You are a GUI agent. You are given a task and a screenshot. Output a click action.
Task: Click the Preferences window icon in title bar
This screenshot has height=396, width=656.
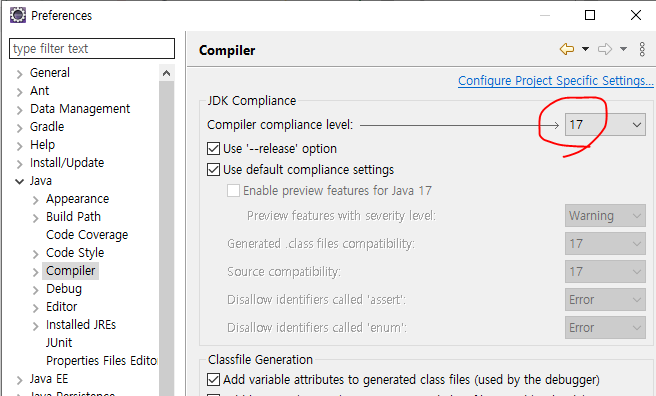click(18, 15)
